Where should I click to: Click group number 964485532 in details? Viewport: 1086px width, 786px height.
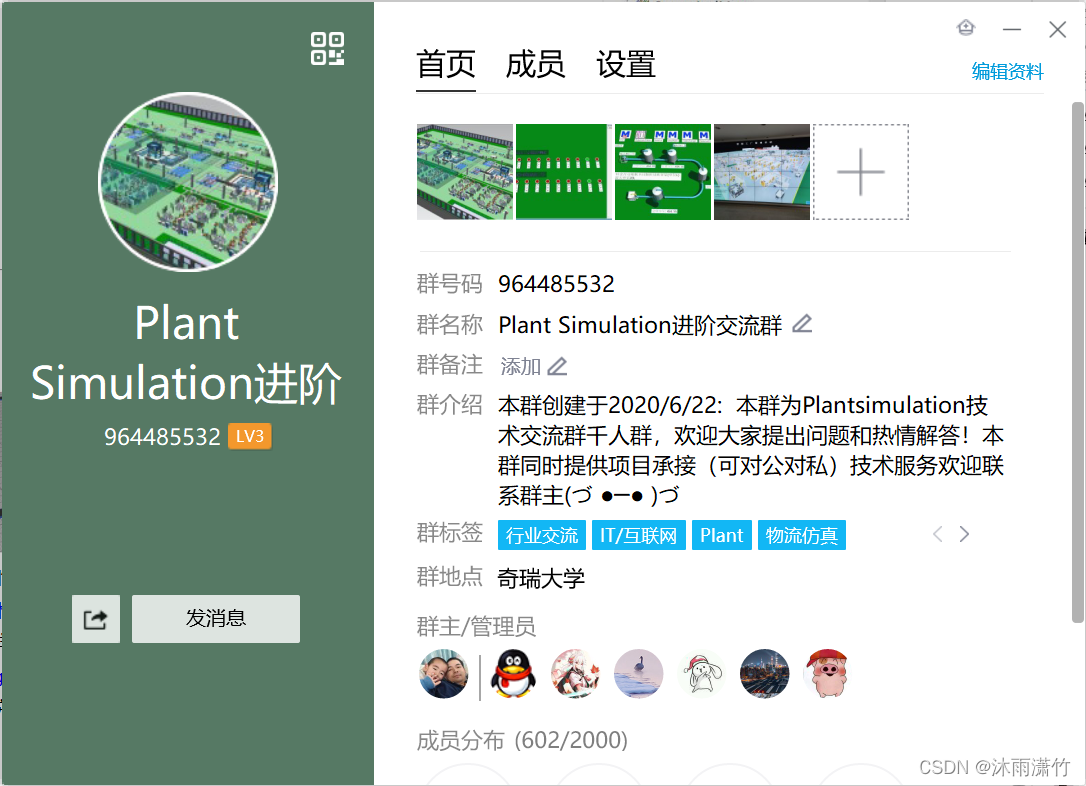[x=556, y=284]
